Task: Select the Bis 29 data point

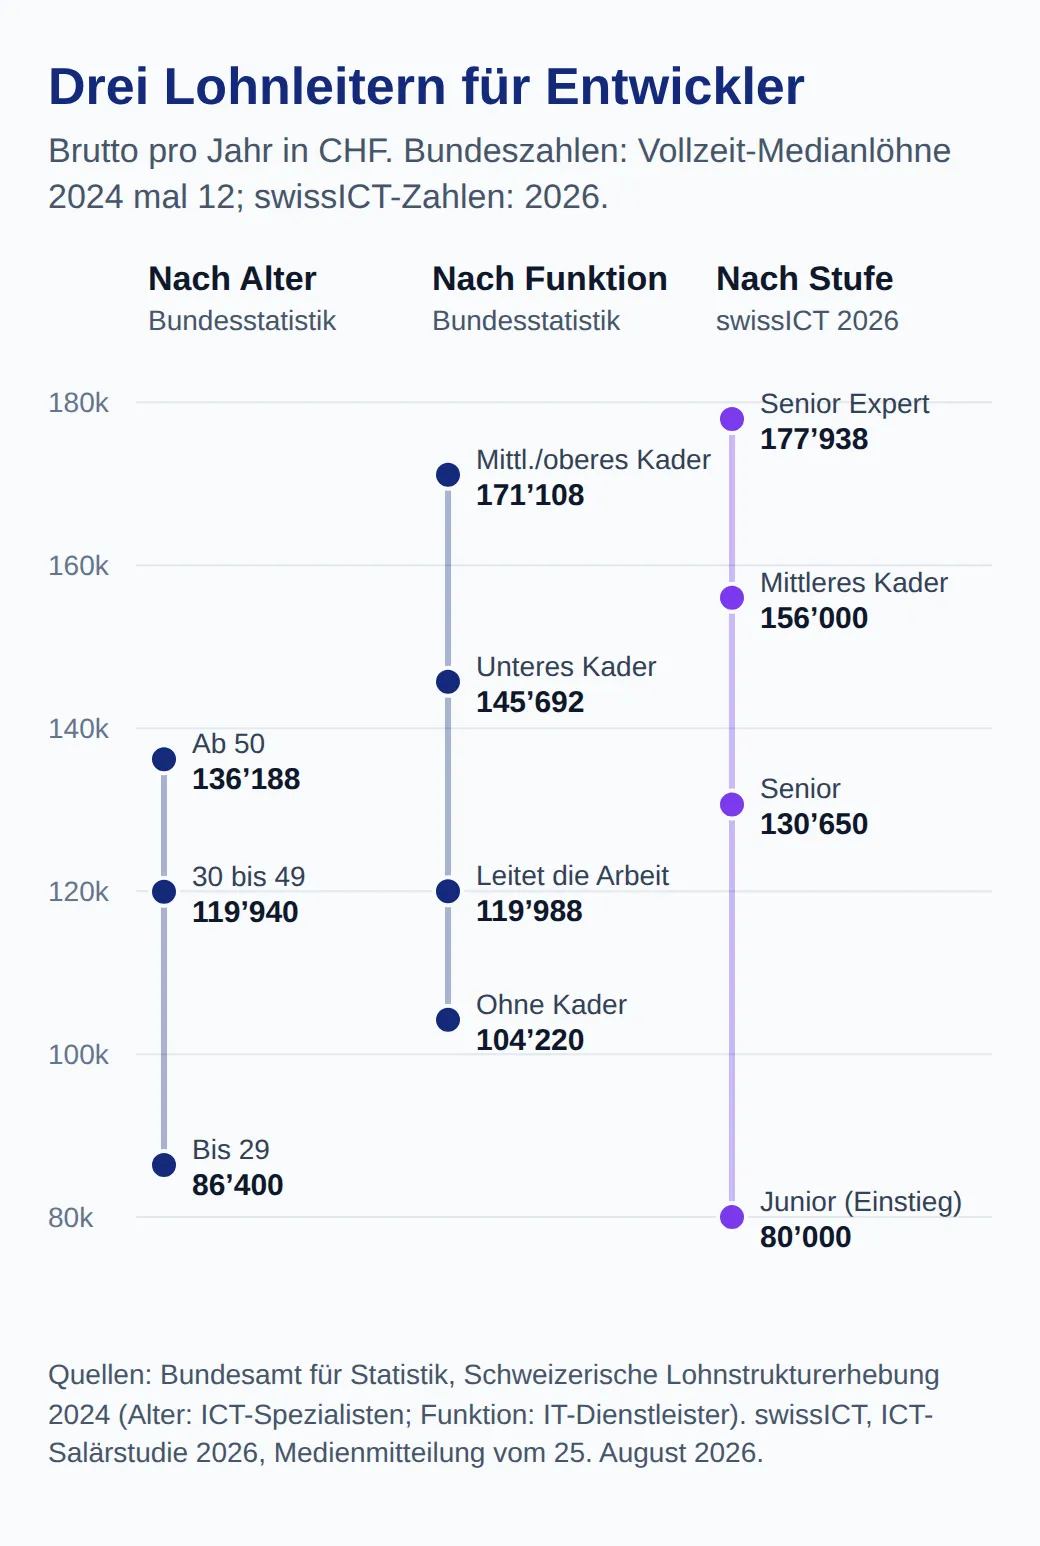Action: coord(164,1165)
